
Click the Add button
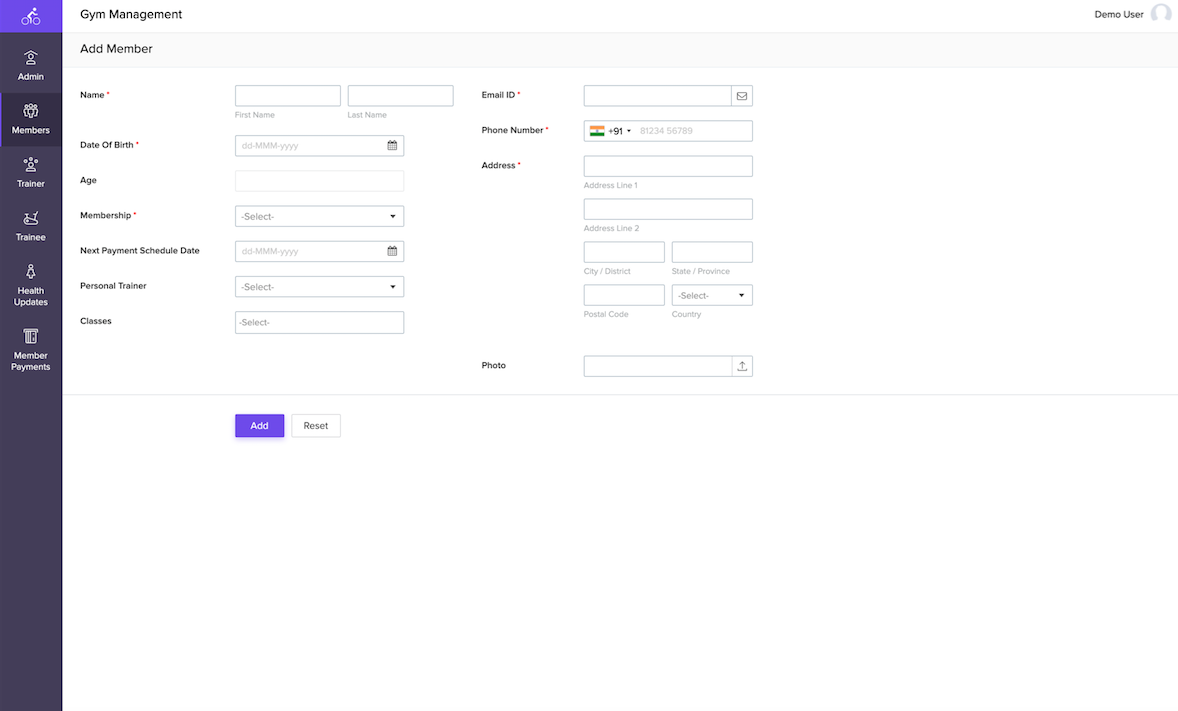click(x=259, y=426)
